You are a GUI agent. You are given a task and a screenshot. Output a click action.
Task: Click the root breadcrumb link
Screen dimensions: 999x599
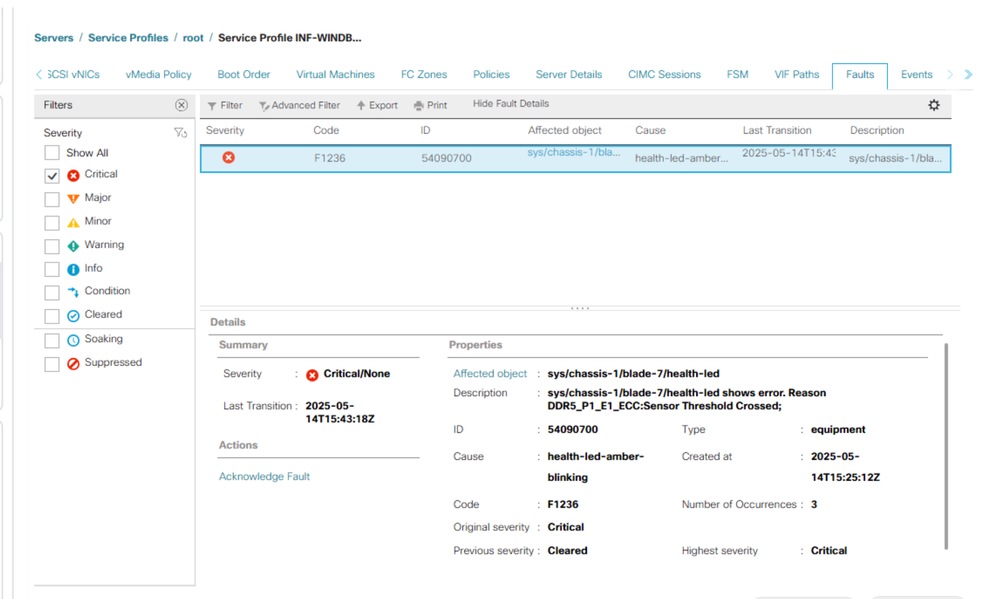click(193, 38)
